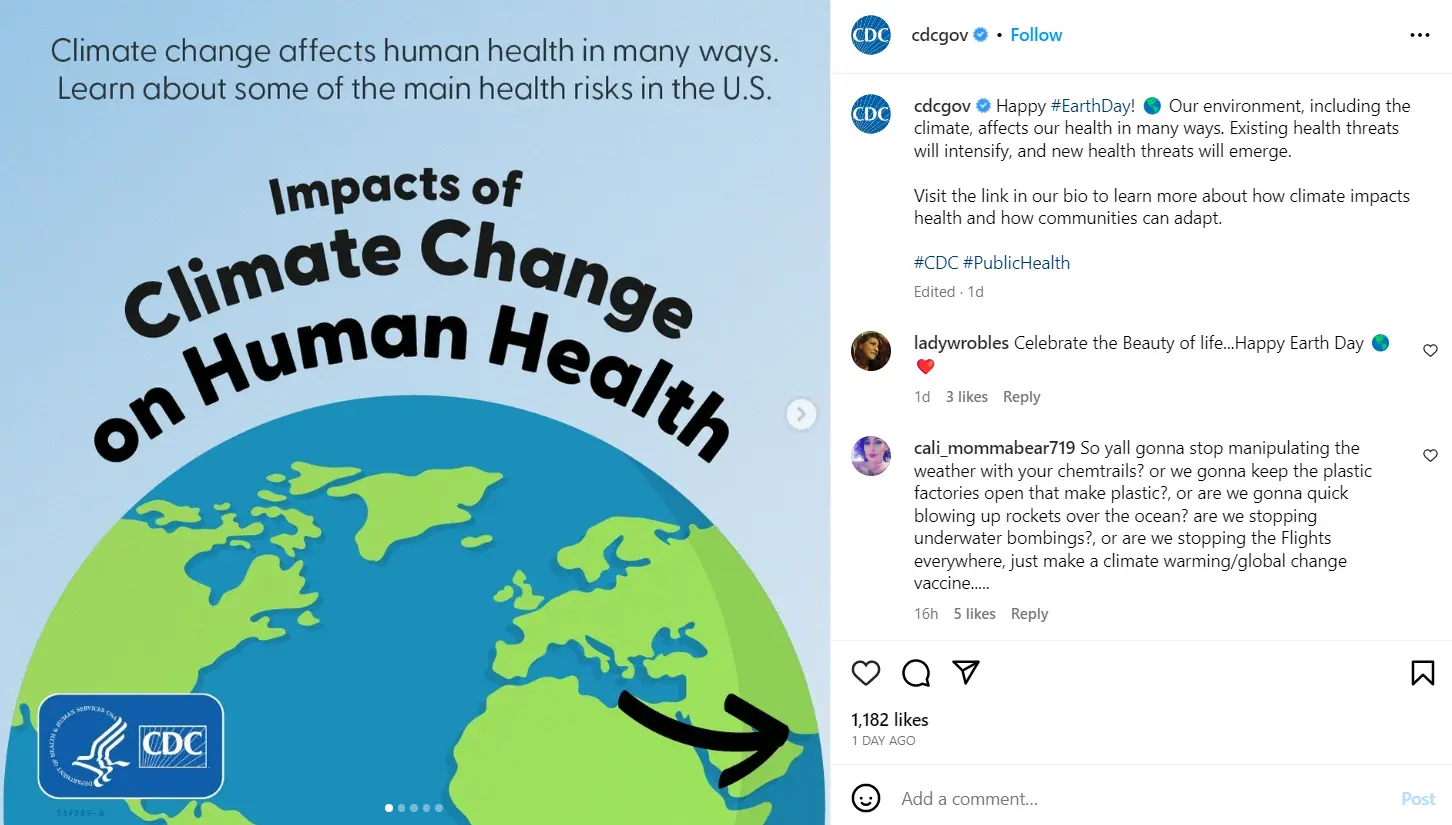View the 1,182 likes list

[x=890, y=720]
